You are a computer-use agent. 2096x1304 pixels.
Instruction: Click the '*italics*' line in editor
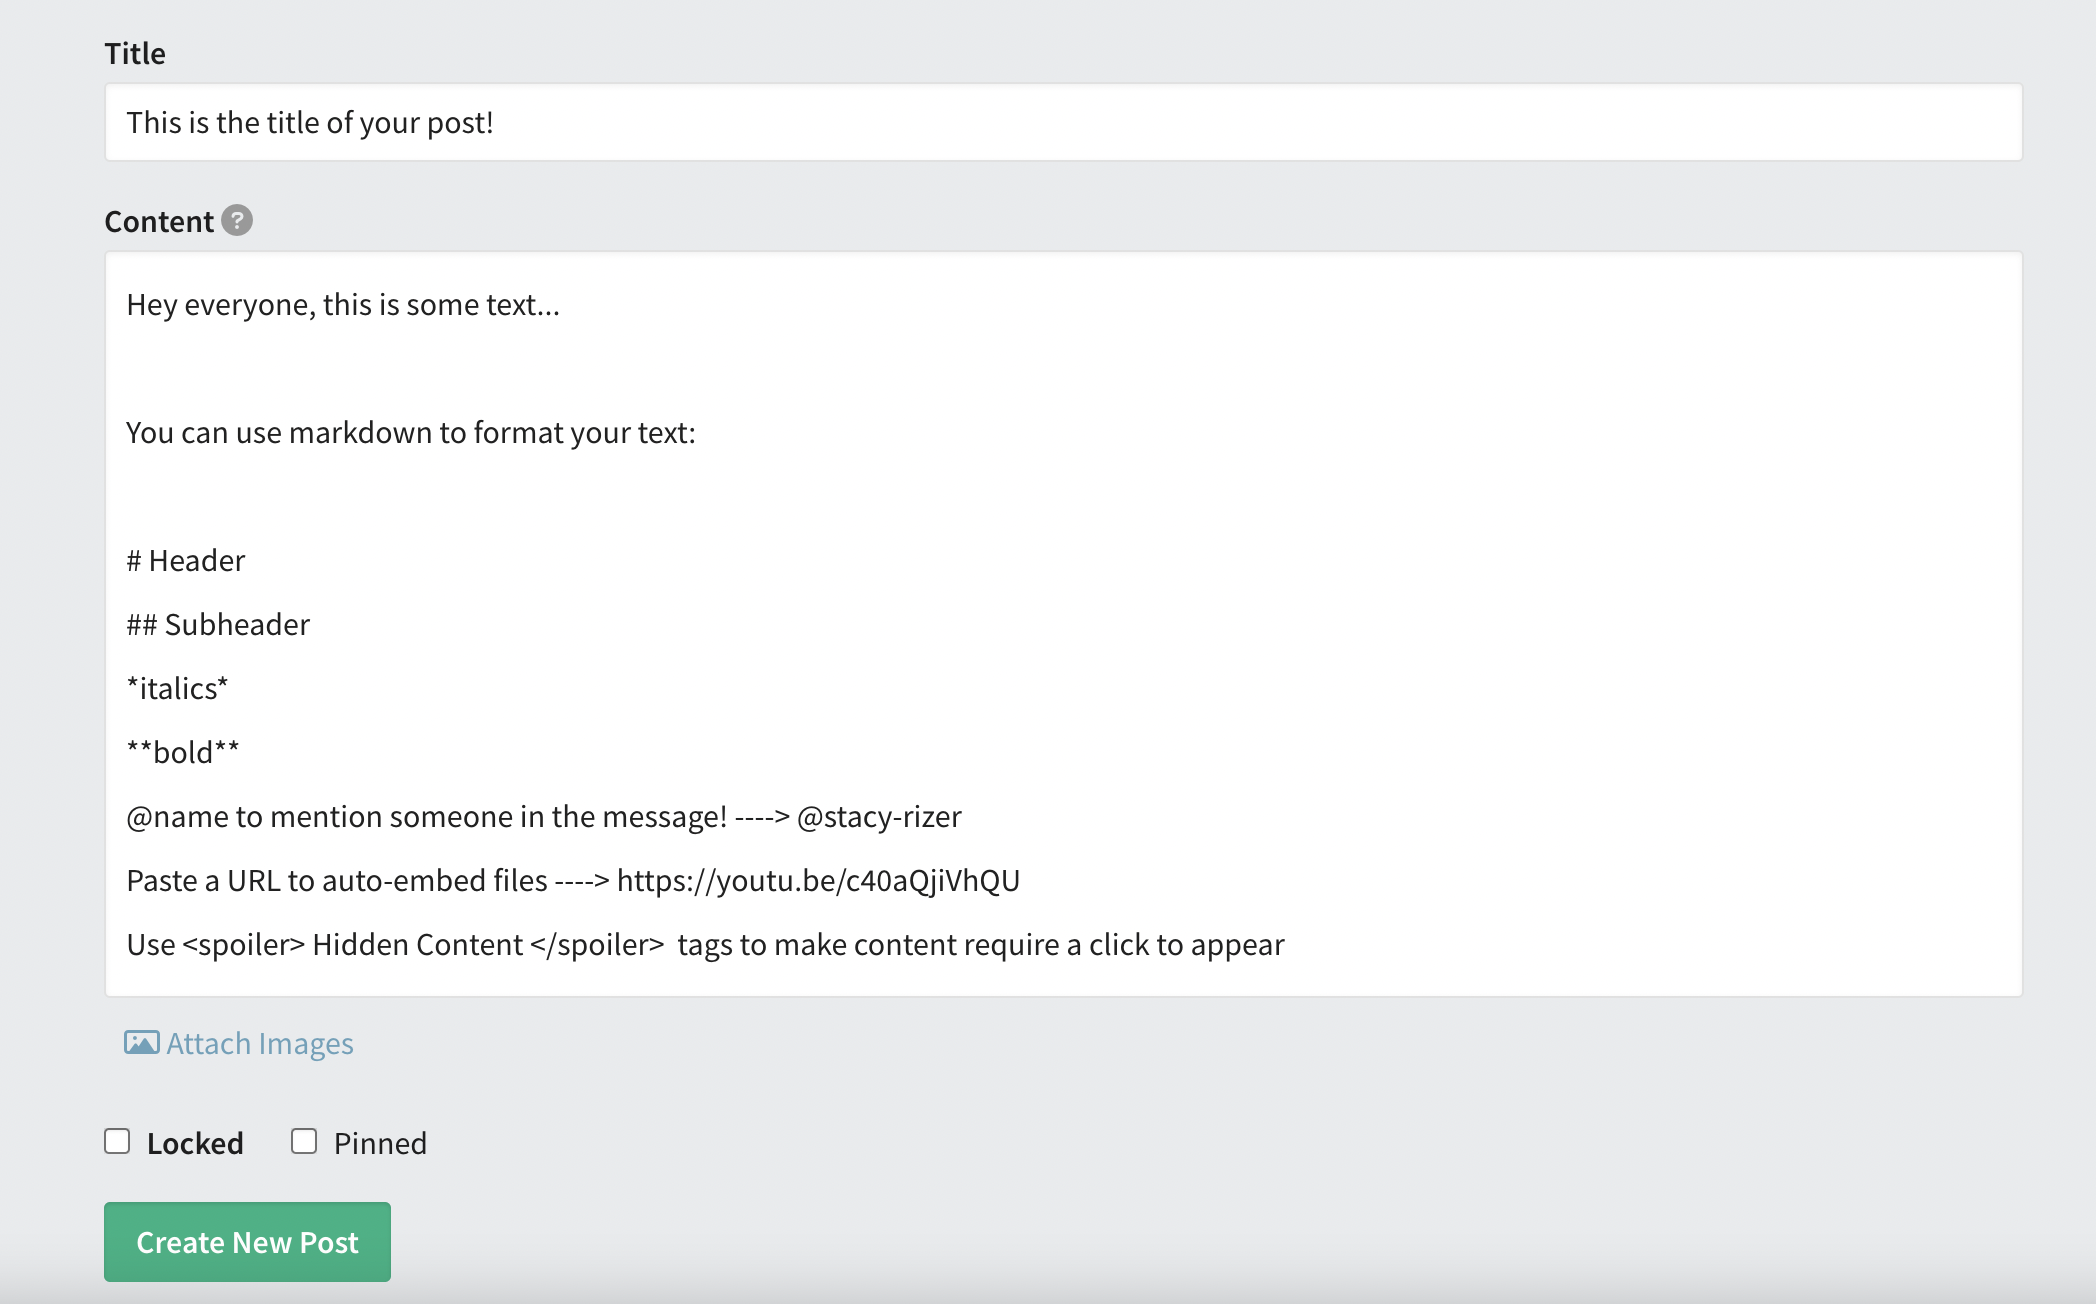click(177, 688)
